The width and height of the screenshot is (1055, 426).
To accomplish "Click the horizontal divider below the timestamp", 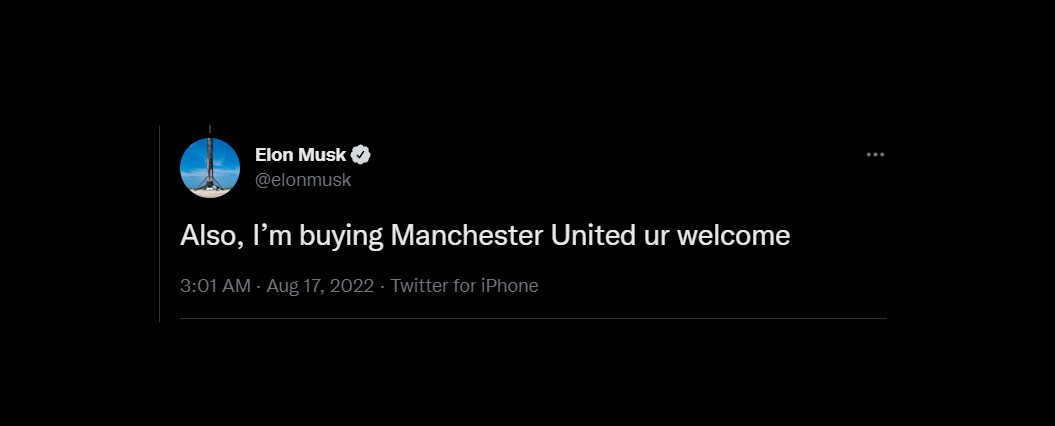I will click(x=533, y=318).
